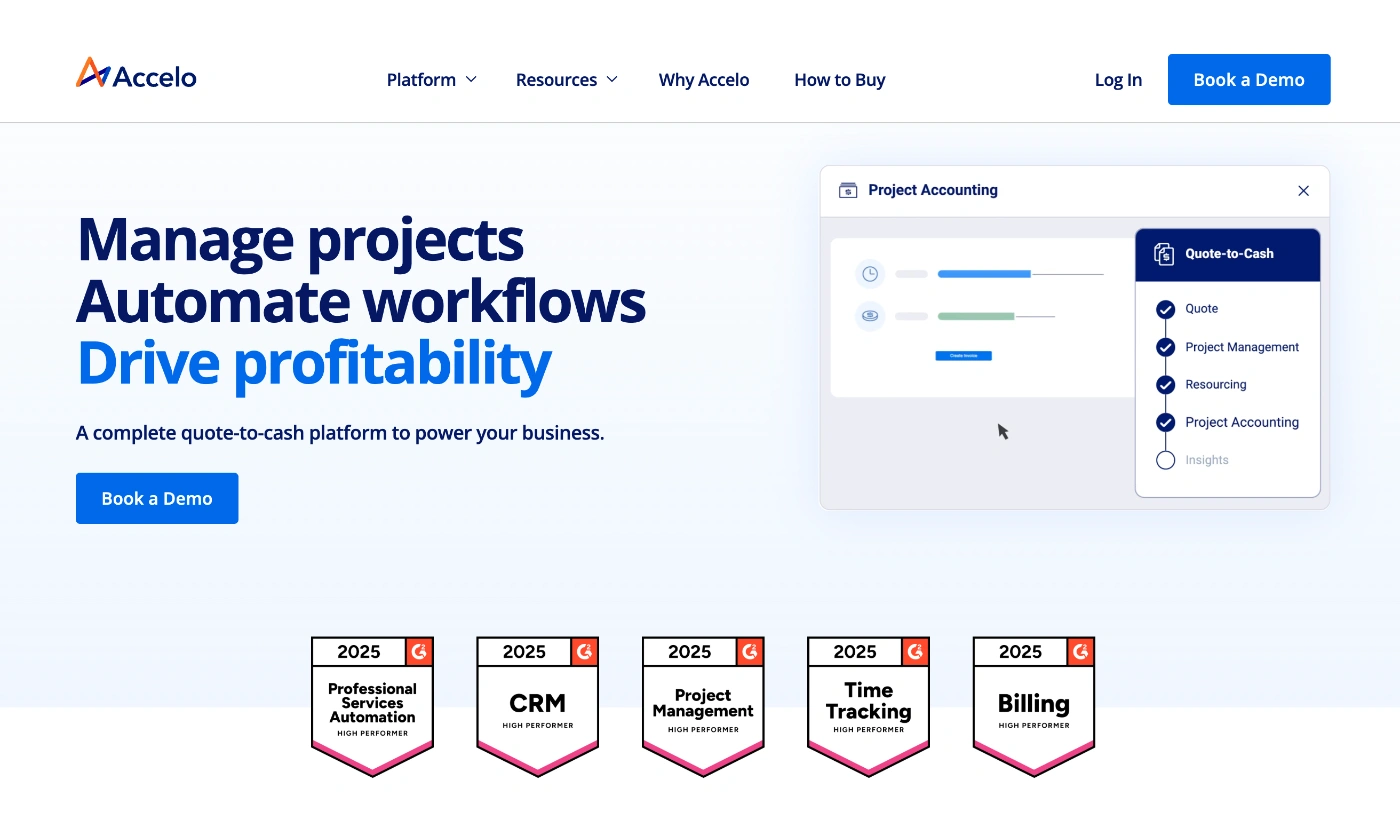The height and width of the screenshot is (828, 1400).
Task: Click the Create Invoice mini button
Action: tap(963, 355)
